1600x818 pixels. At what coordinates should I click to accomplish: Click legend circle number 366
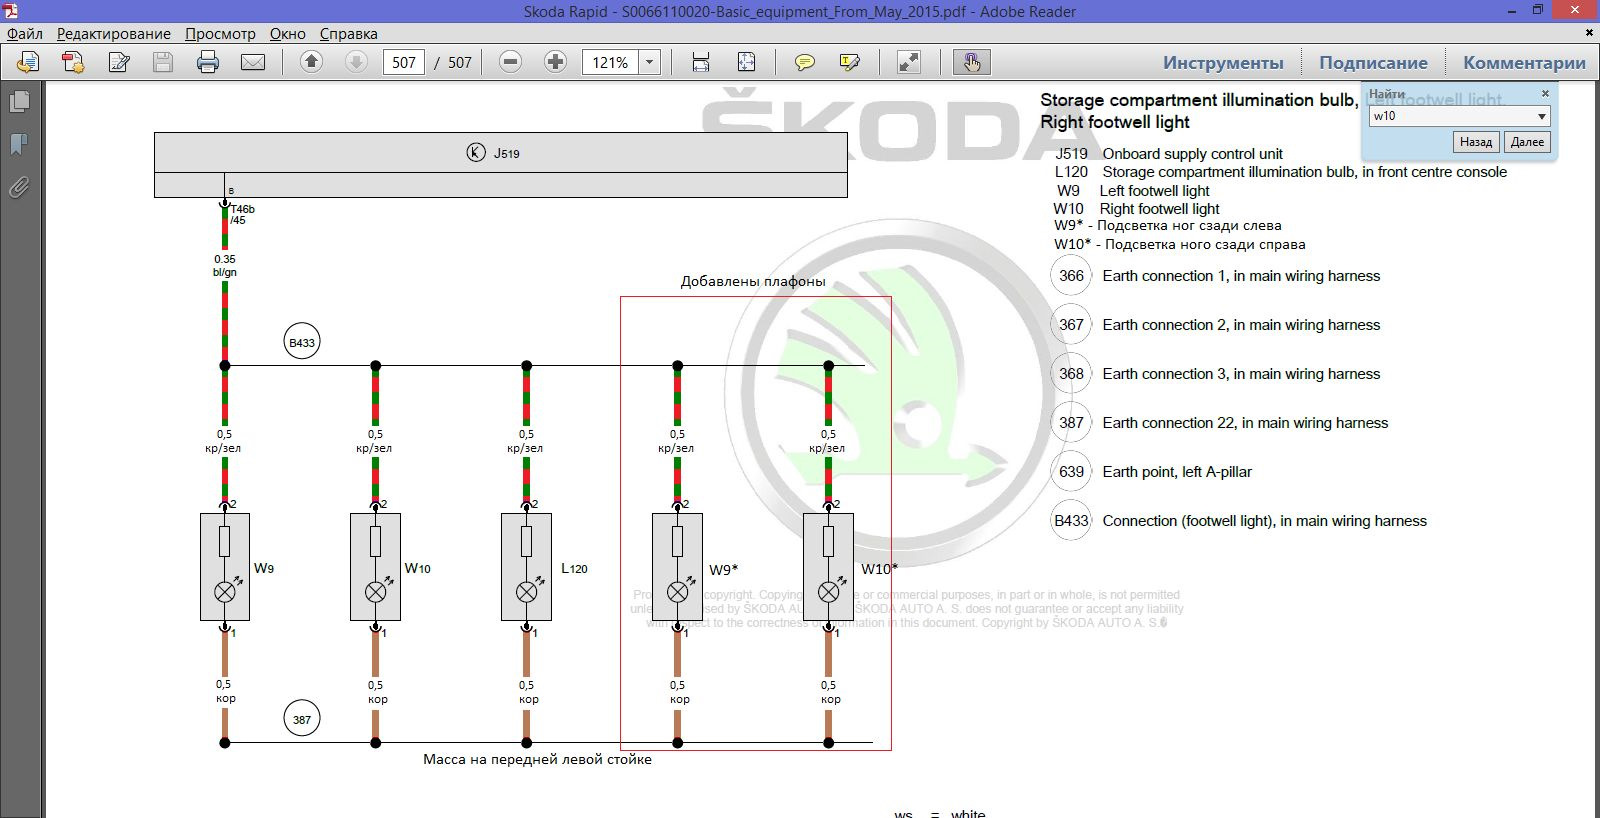1071,276
